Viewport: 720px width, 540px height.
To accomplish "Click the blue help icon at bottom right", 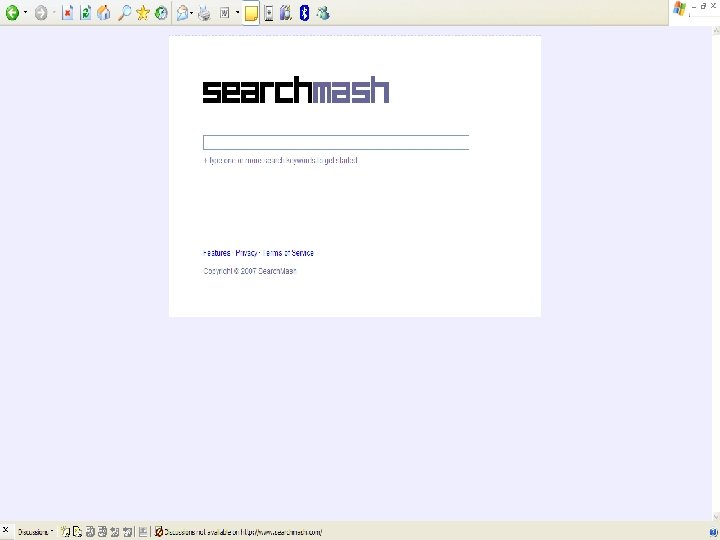I will [x=714, y=532].
